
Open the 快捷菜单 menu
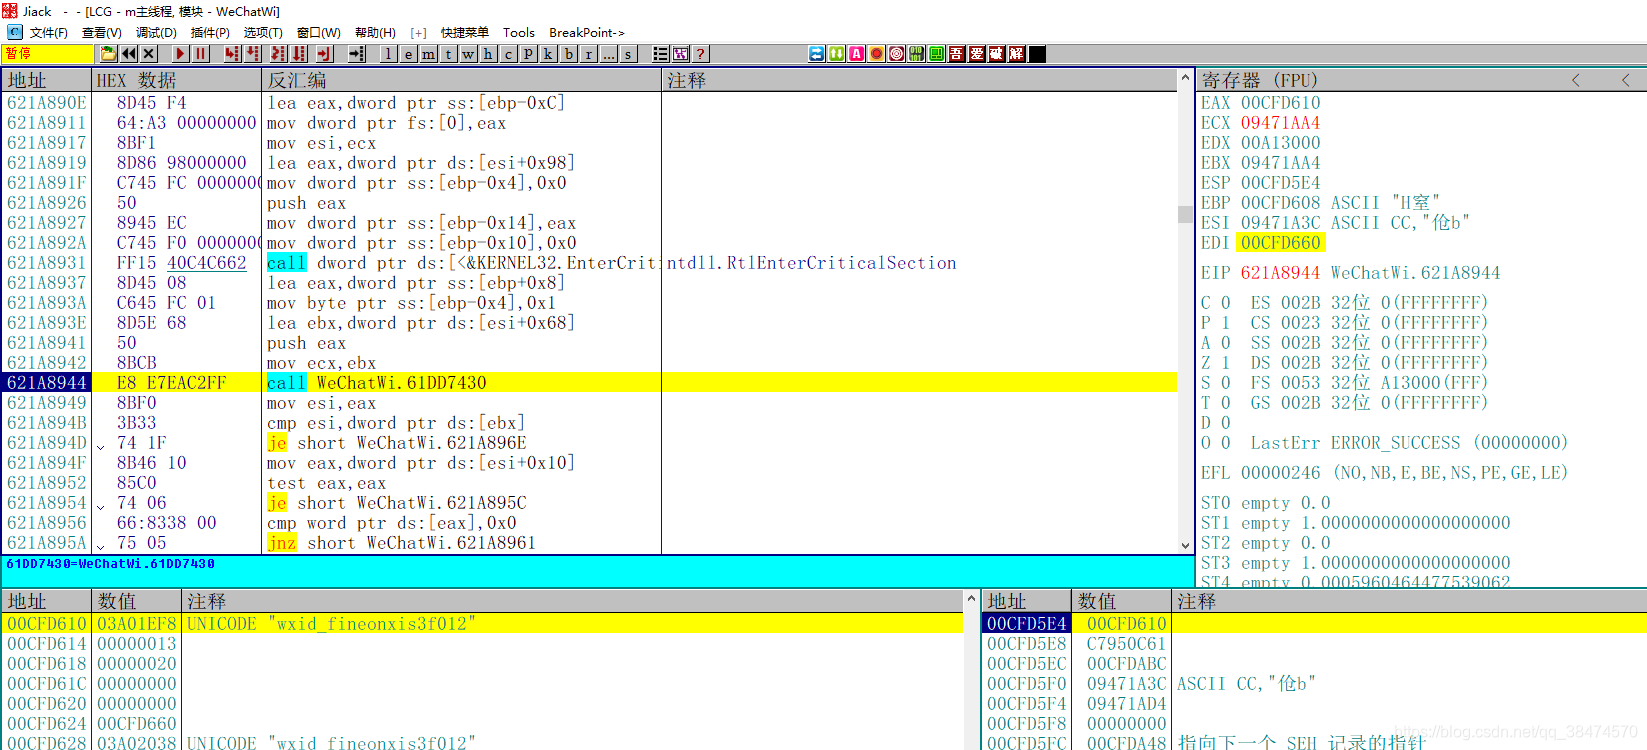(x=465, y=33)
